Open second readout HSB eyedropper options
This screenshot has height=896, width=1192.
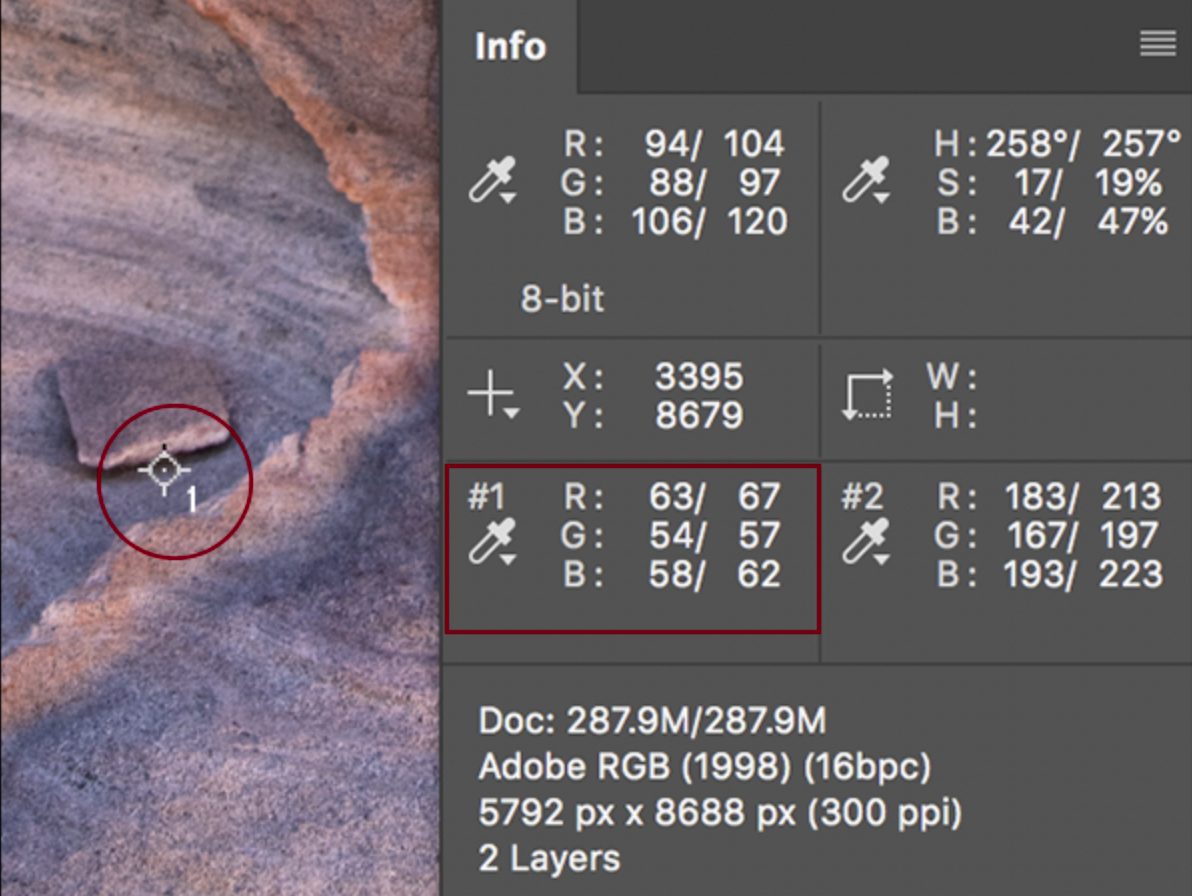867,180
